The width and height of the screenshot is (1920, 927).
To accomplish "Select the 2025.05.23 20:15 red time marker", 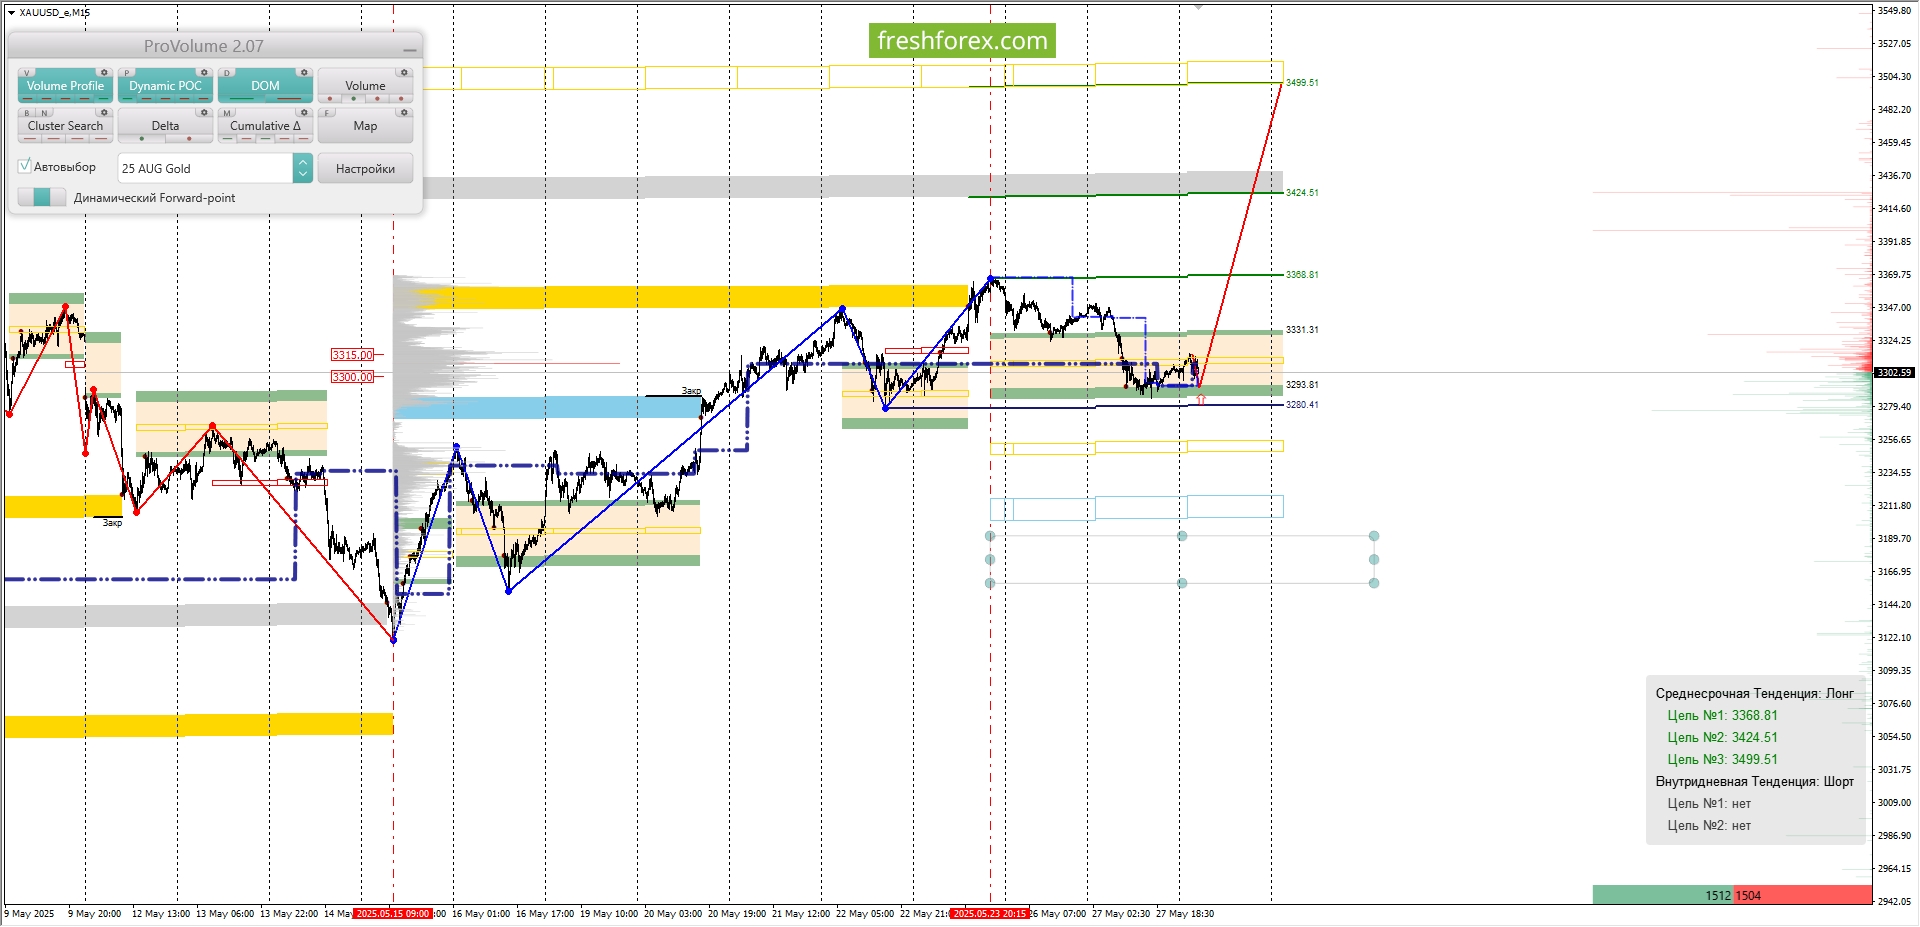I will pos(990,914).
